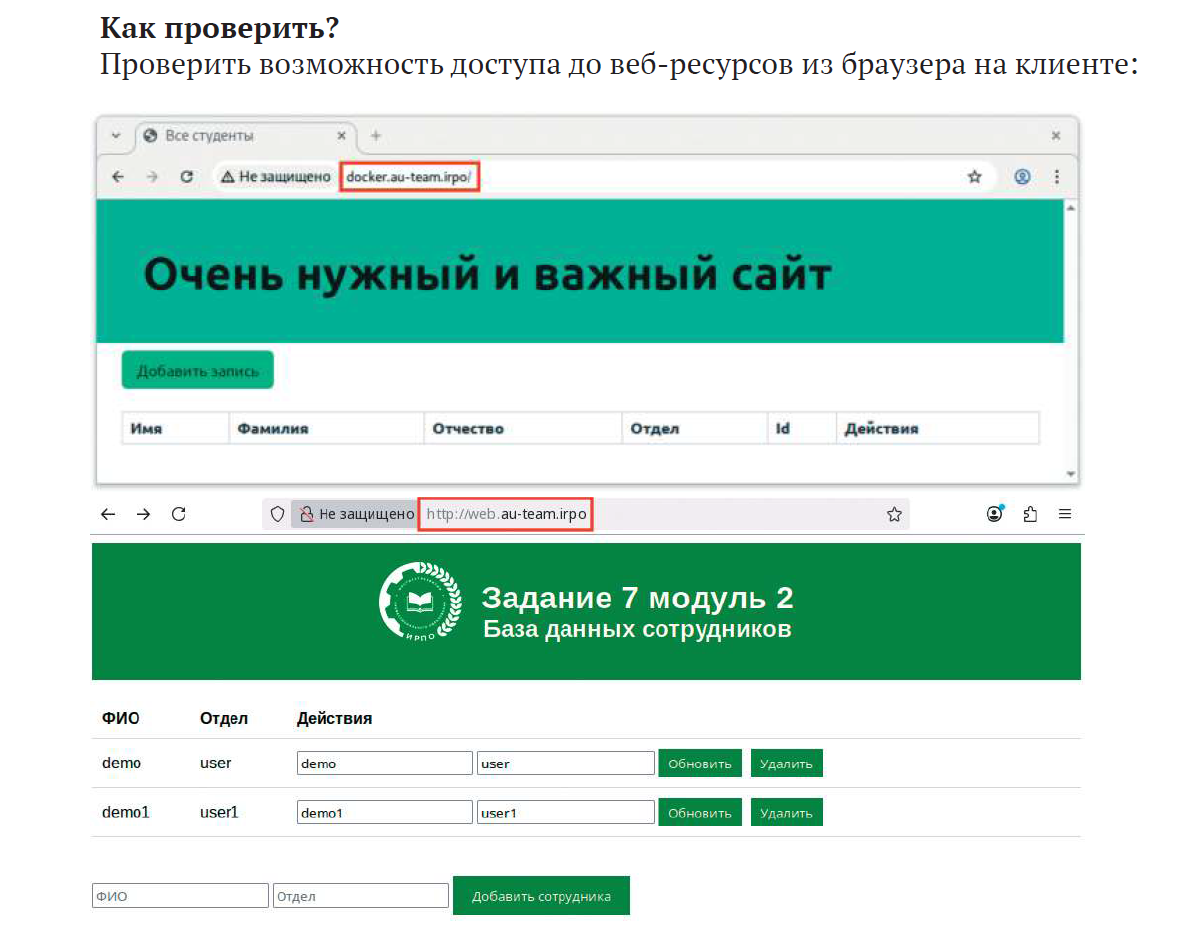Click the "Отчество" column header
Image resolution: width=1204 pixels, height=936 pixels.
tap(467, 429)
